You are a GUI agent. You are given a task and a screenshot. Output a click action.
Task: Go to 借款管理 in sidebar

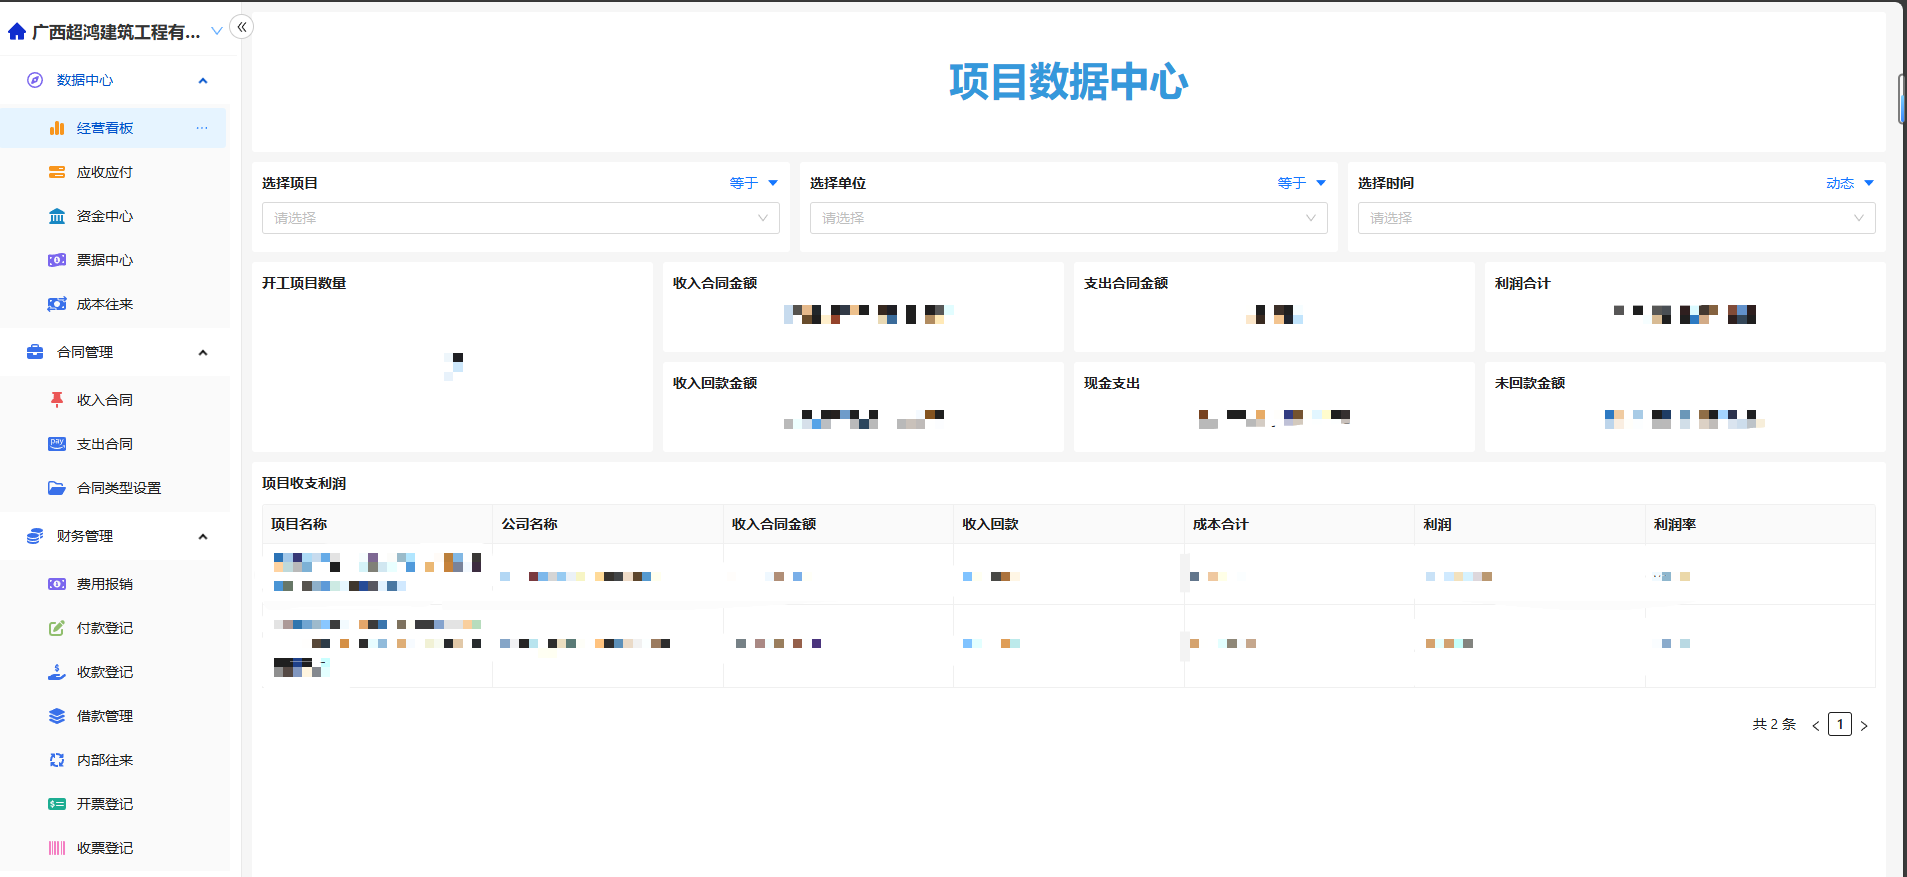104,716
